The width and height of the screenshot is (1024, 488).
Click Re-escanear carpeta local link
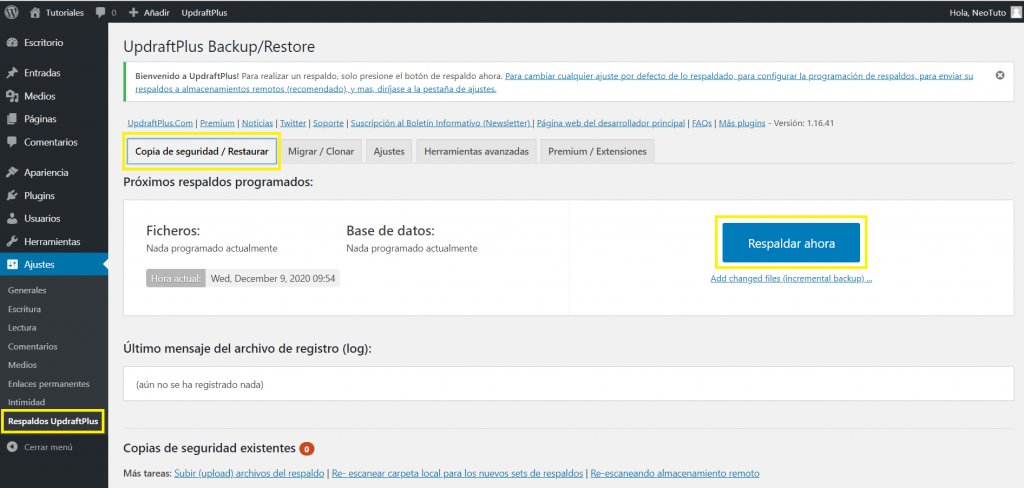[458, 473]
